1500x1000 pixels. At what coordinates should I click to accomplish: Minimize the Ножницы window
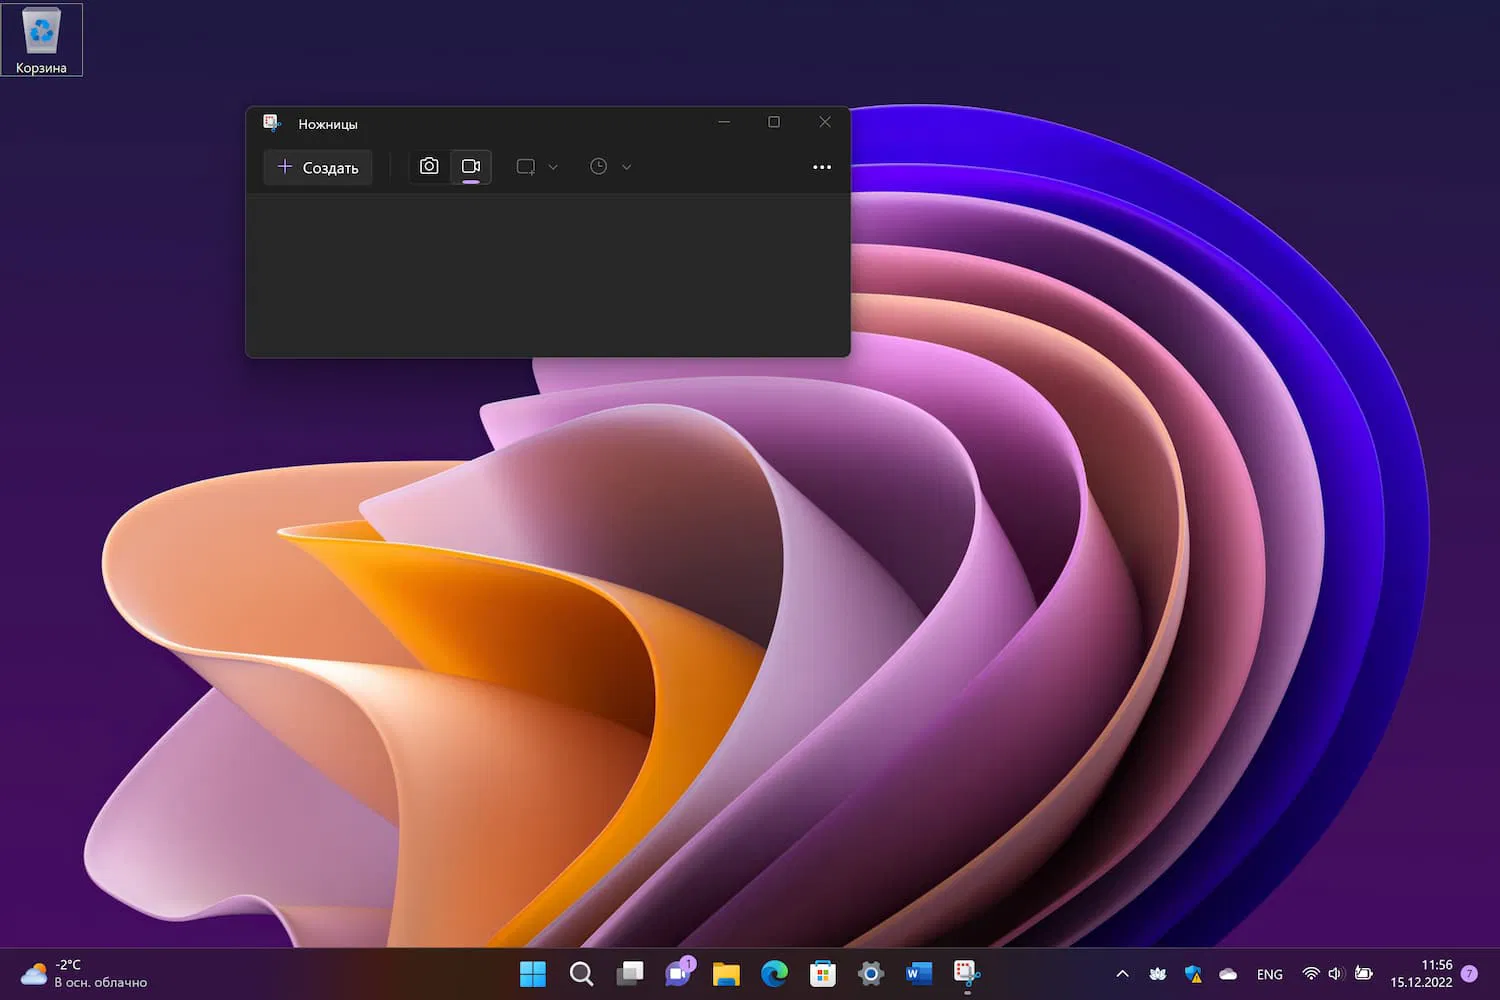pyautogui.click(x=724, y=122)
